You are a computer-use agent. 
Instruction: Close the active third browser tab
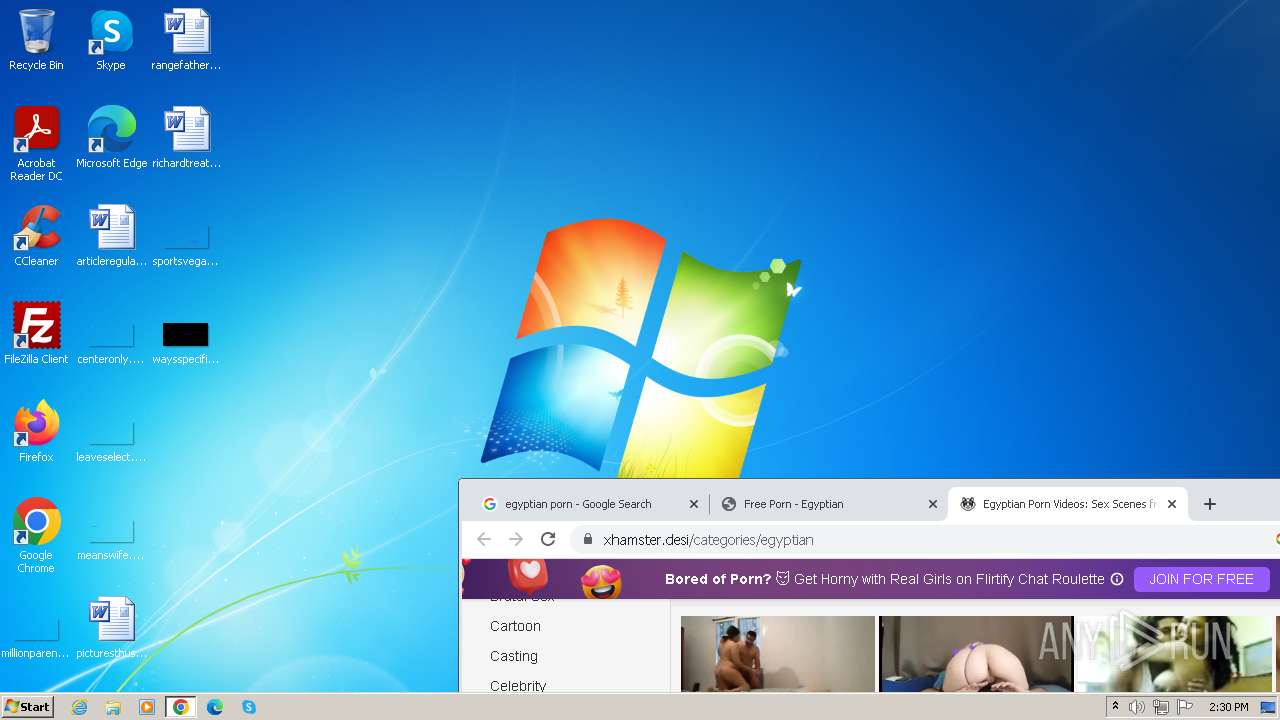(1172, 504)
